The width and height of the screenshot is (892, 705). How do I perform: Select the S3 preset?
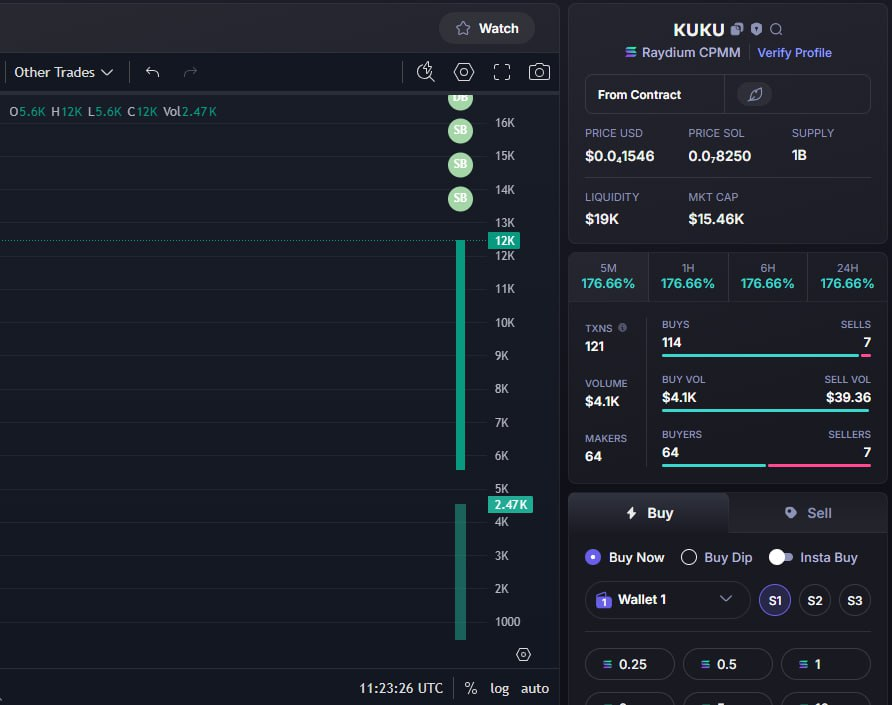pyautogui.click(x=854, y=600)
